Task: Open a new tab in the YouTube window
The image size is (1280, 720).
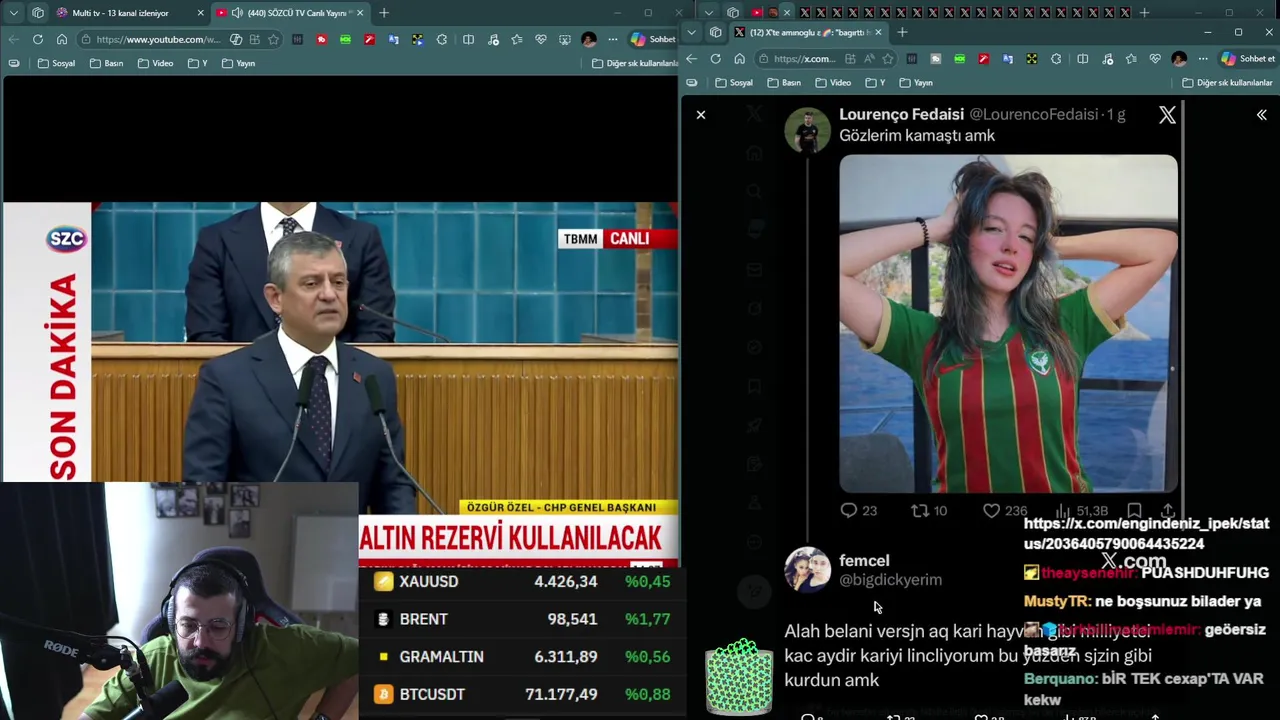Action: click(384, 13)
